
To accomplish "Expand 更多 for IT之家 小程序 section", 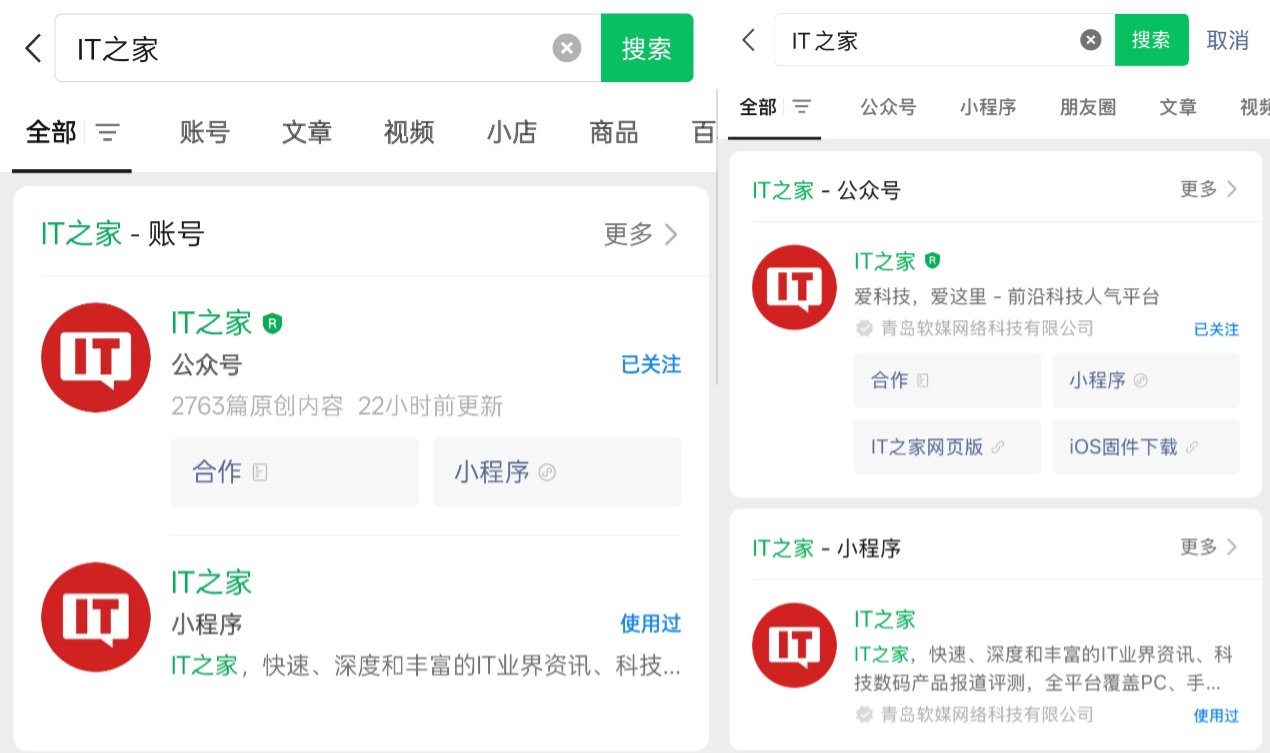I will tap(1208, 547).
